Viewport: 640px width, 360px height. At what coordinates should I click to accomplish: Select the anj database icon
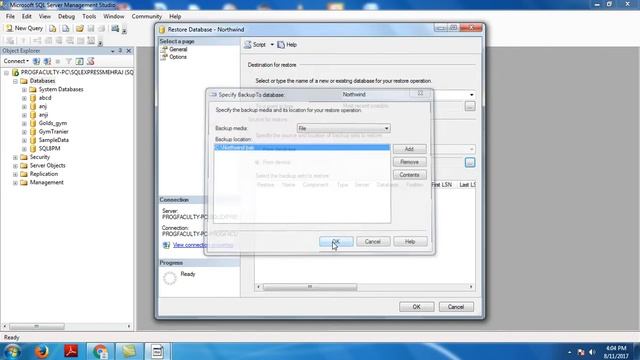point(33,106)
